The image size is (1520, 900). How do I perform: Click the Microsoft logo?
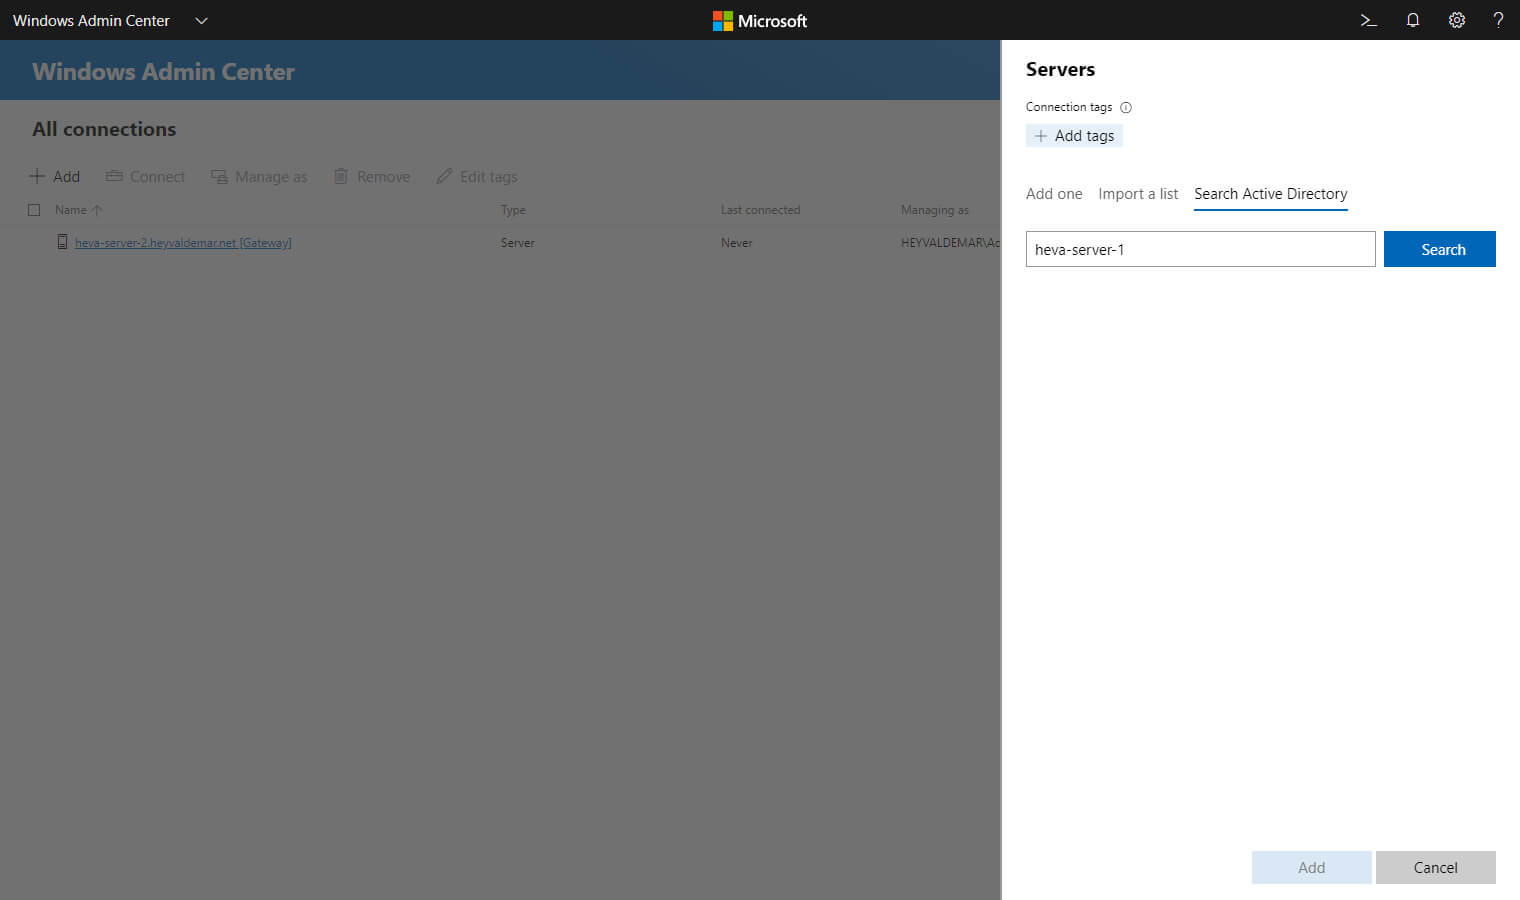[760, 20]
